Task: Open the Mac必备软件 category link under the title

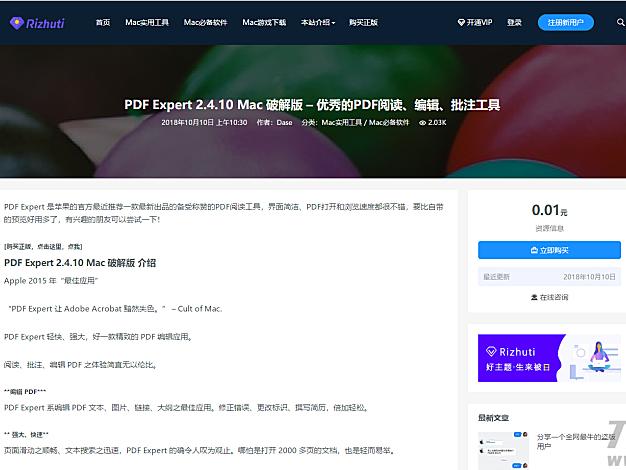Action: (389, 123)
